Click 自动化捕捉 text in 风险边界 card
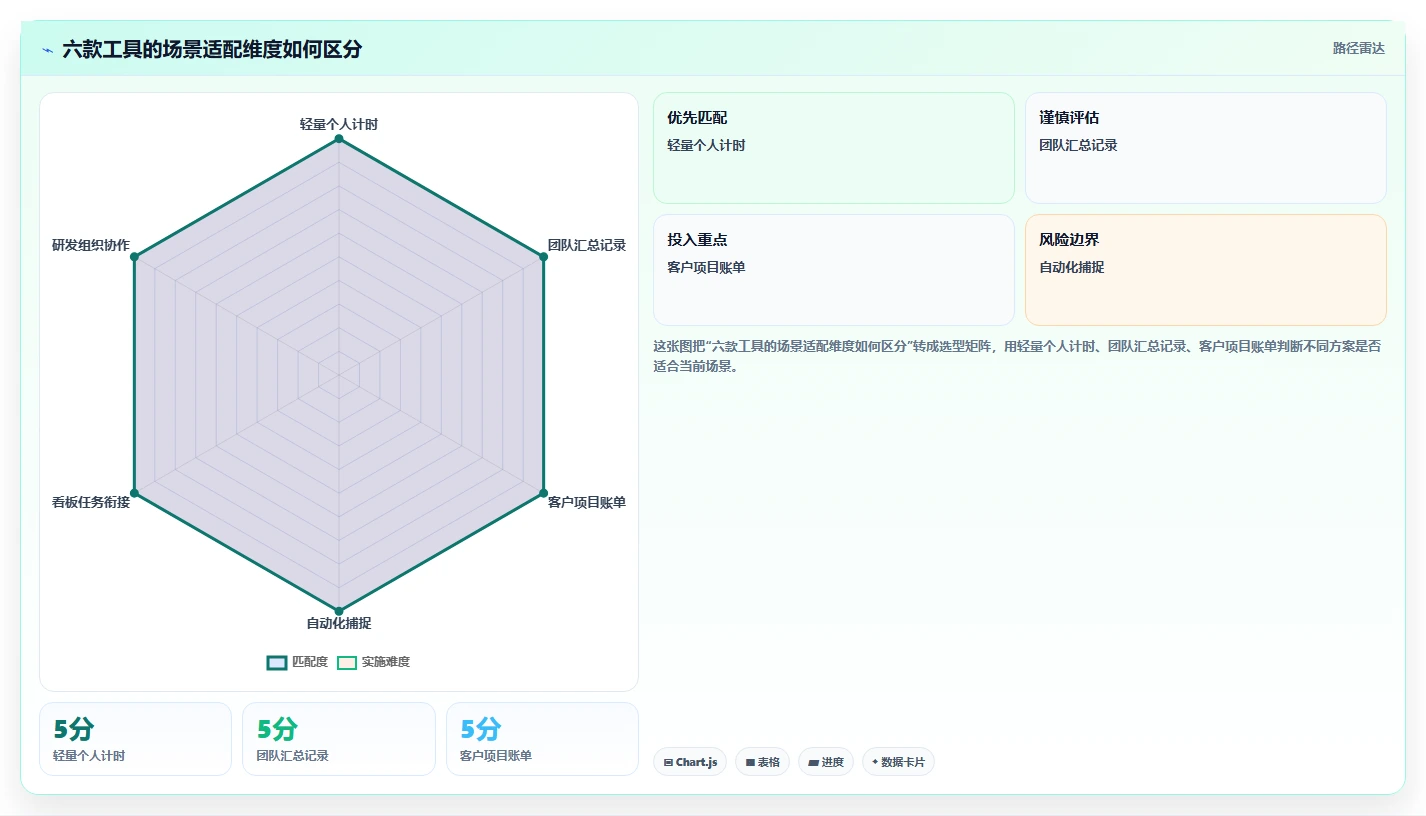1426x816 pixels. tap(1072, 267)
